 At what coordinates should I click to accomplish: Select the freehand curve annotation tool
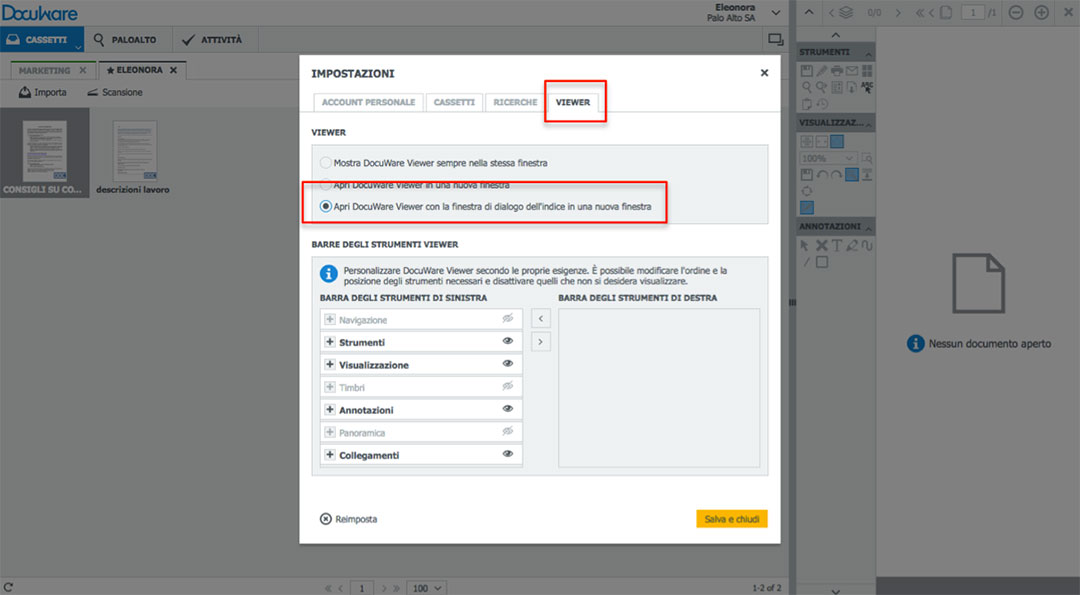(867, 245)
